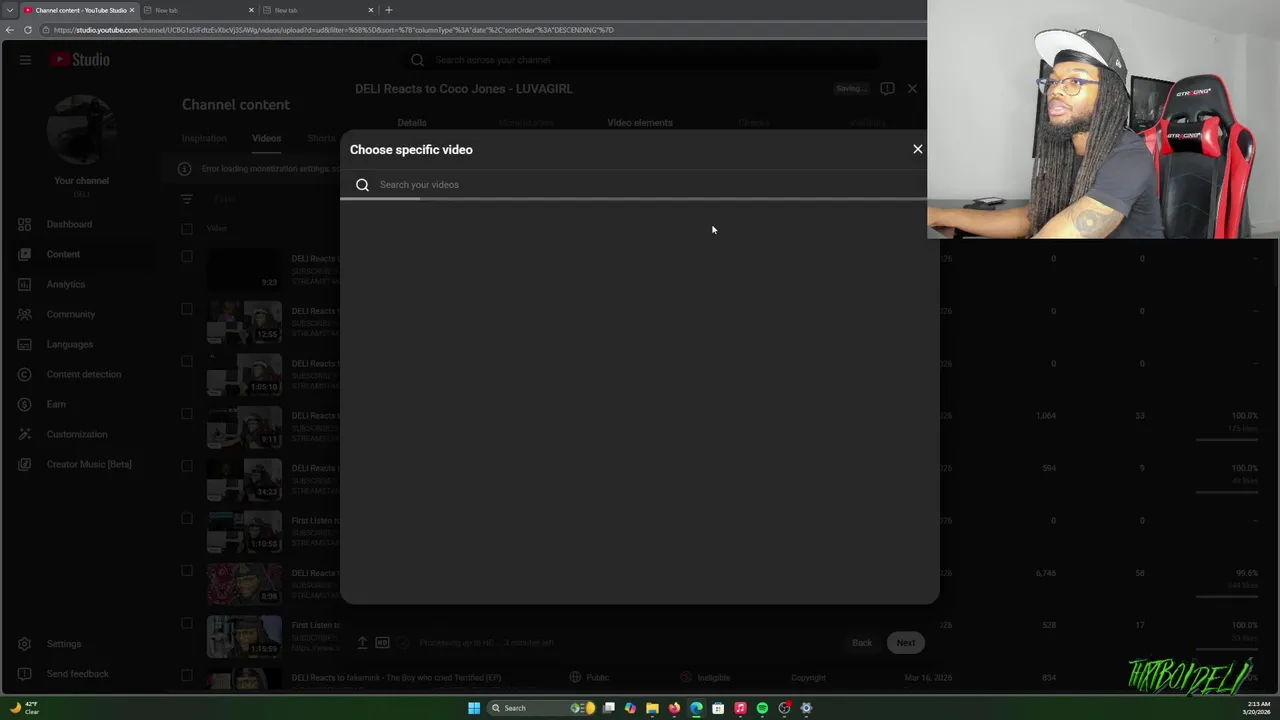1280x720 pixels.
Task: Open Analytics in the left sidebar
Action: (66, 284)
